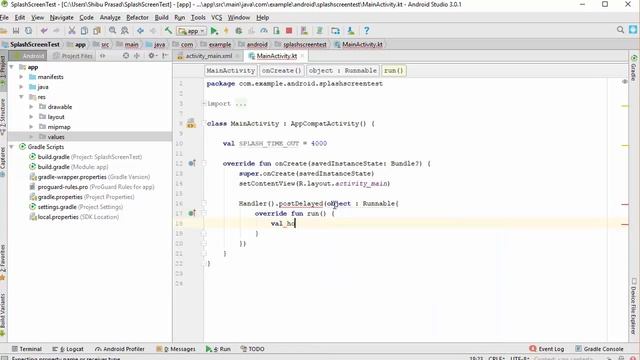Click the Debug app bug icon
Screen dimensions: 640x360
point(239,31)
